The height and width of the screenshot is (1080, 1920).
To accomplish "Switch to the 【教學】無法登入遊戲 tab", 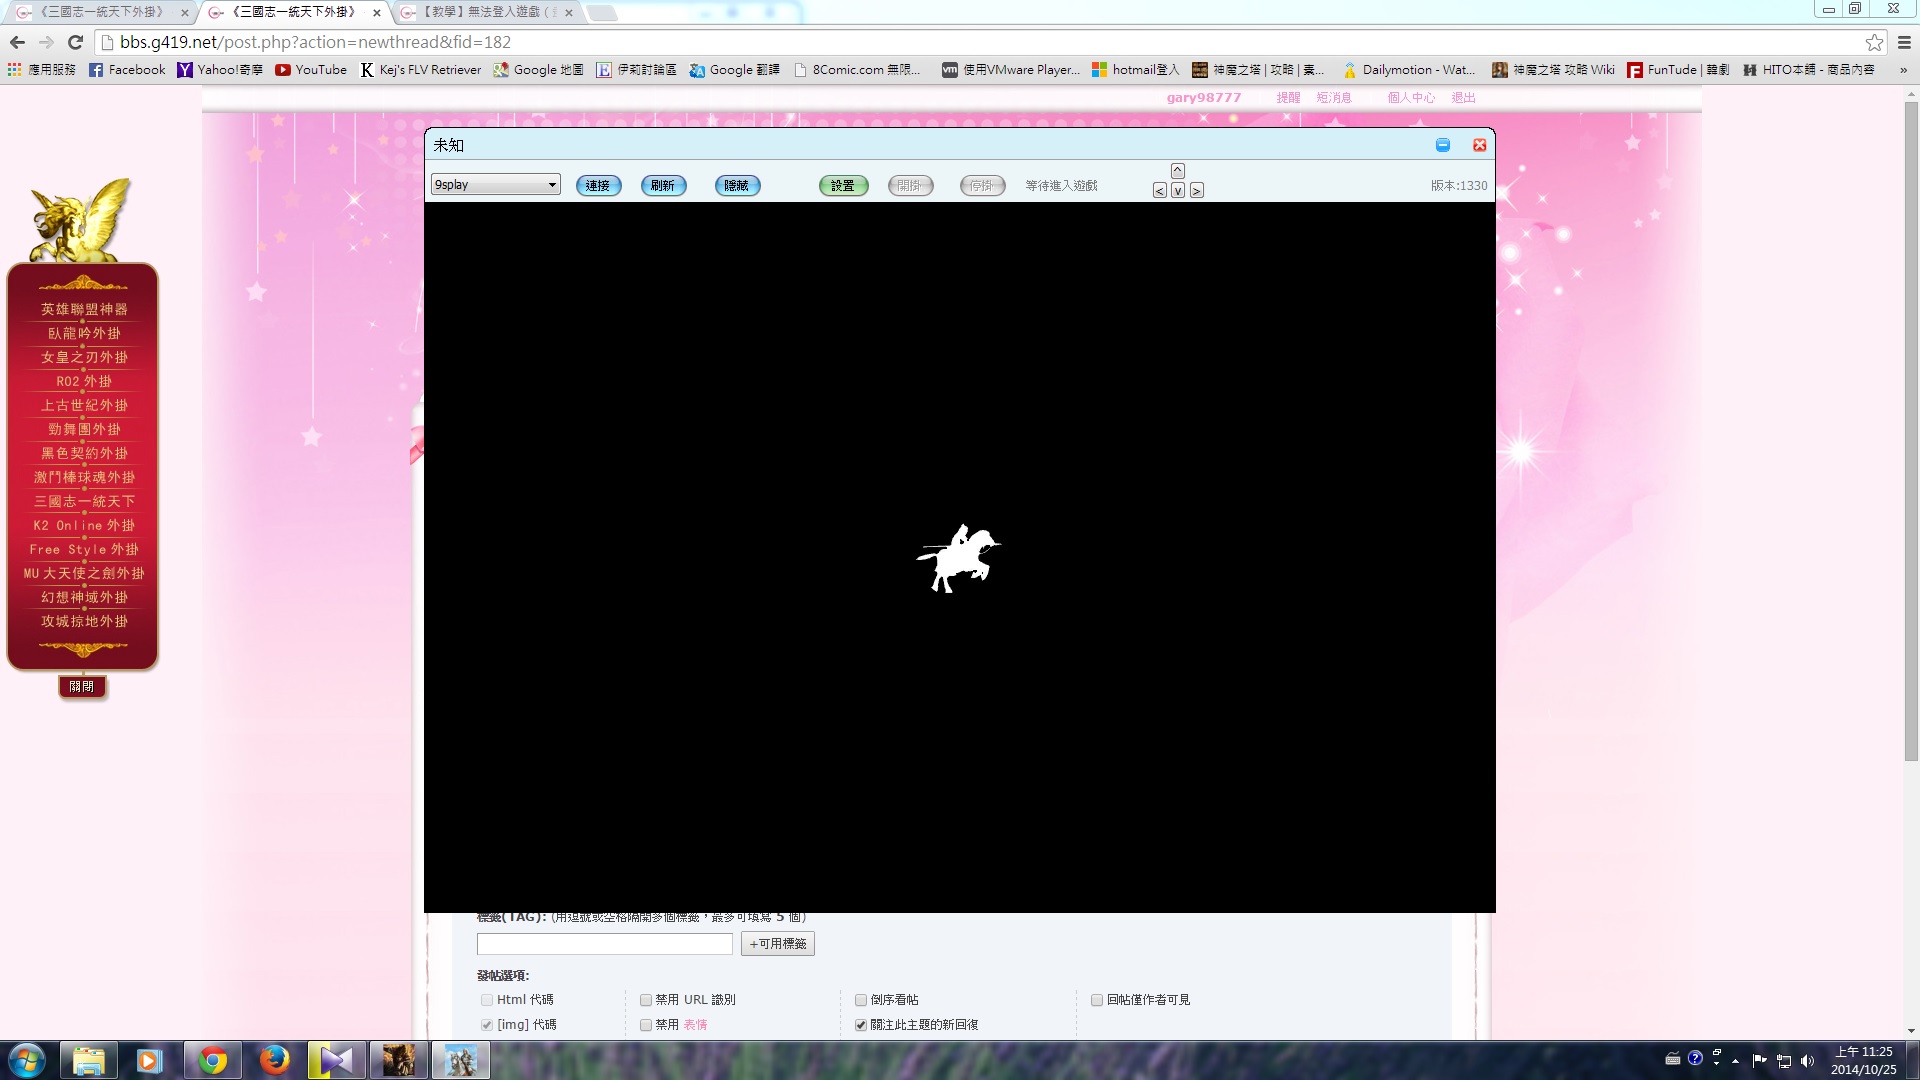I will tap(488, 12).
